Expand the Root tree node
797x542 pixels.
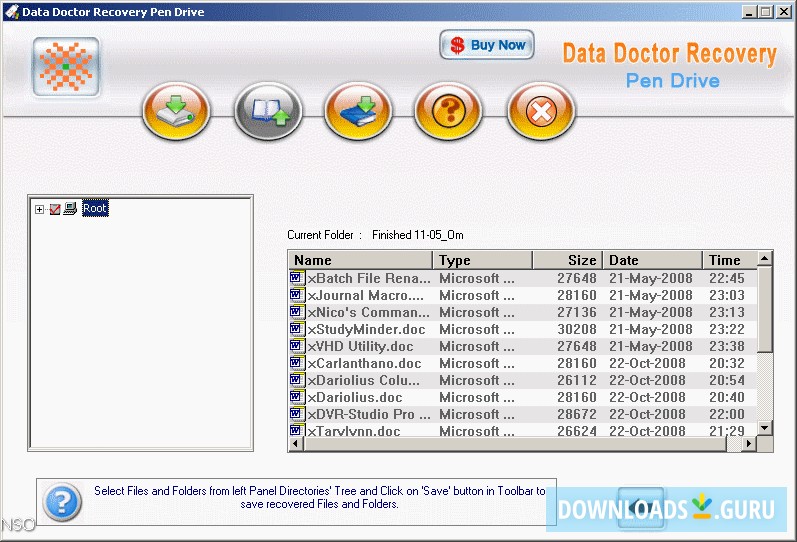pyautogui.click(x=39, y=209)
